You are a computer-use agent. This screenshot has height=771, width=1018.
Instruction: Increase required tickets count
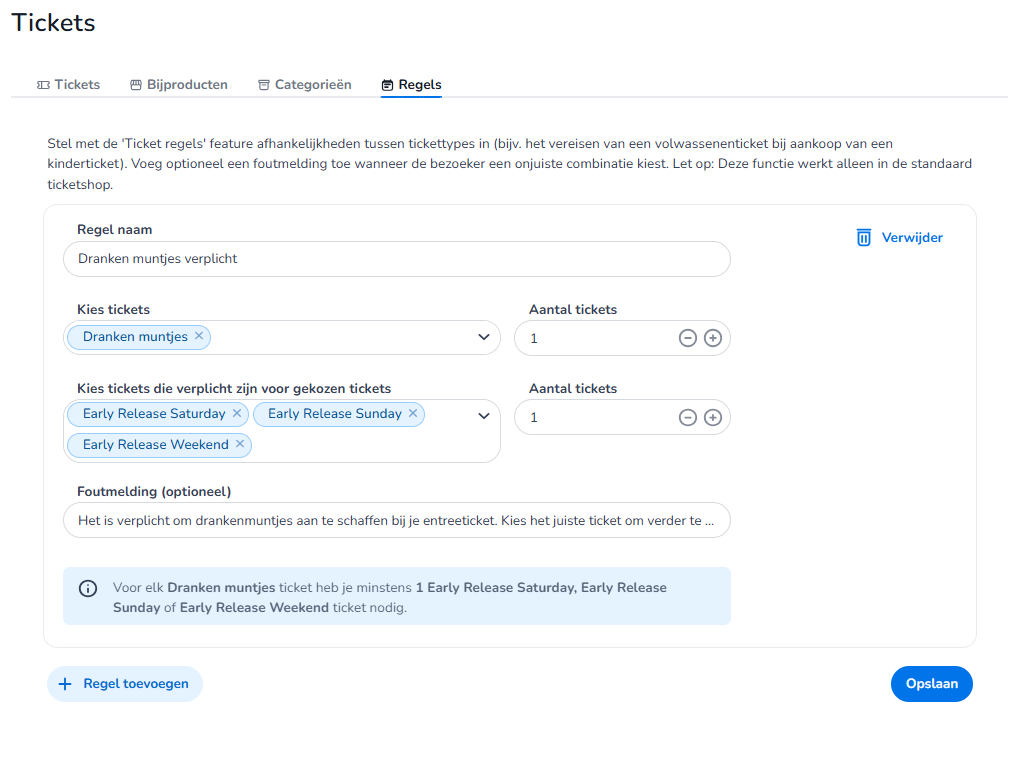pyautogui.click(x=713, y=417)
